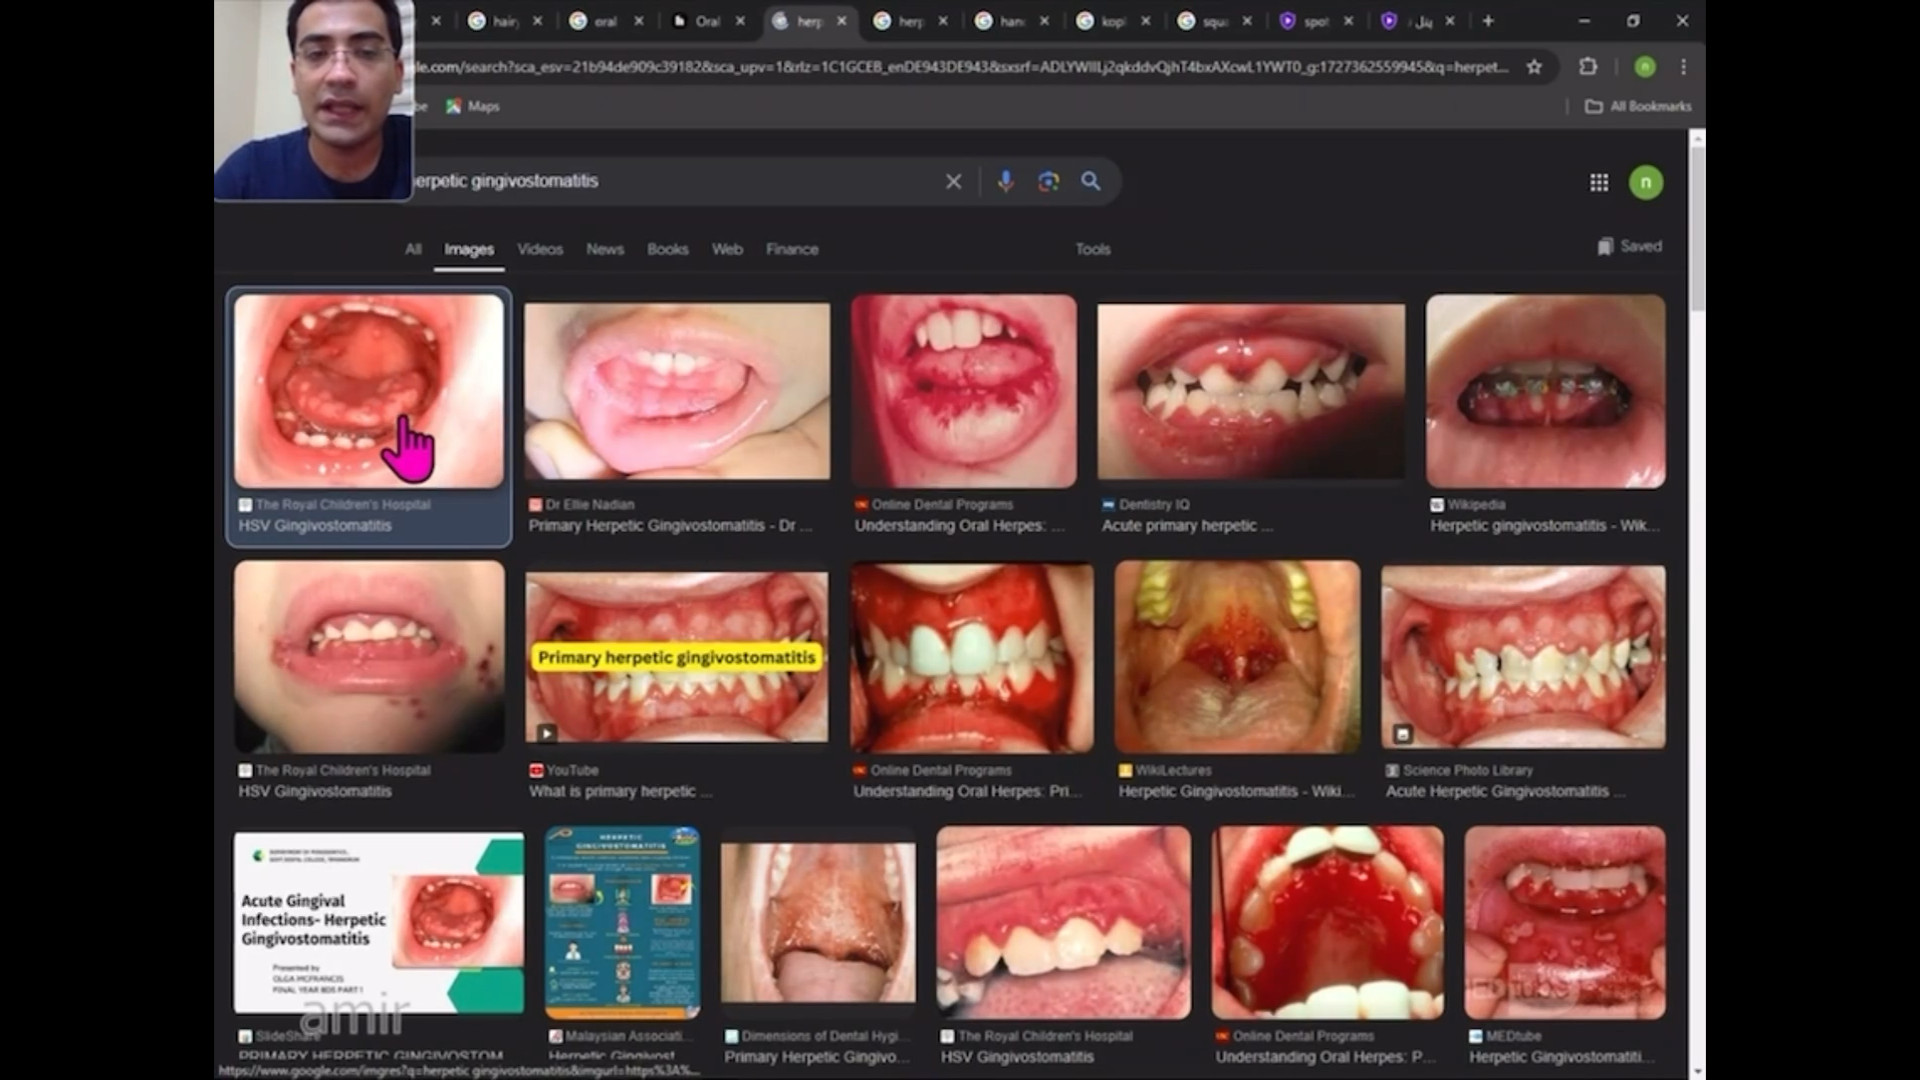The width and height of the screenshot is (1920, 1080).
Task: Select the News search tab
Action: pos(605,249)
